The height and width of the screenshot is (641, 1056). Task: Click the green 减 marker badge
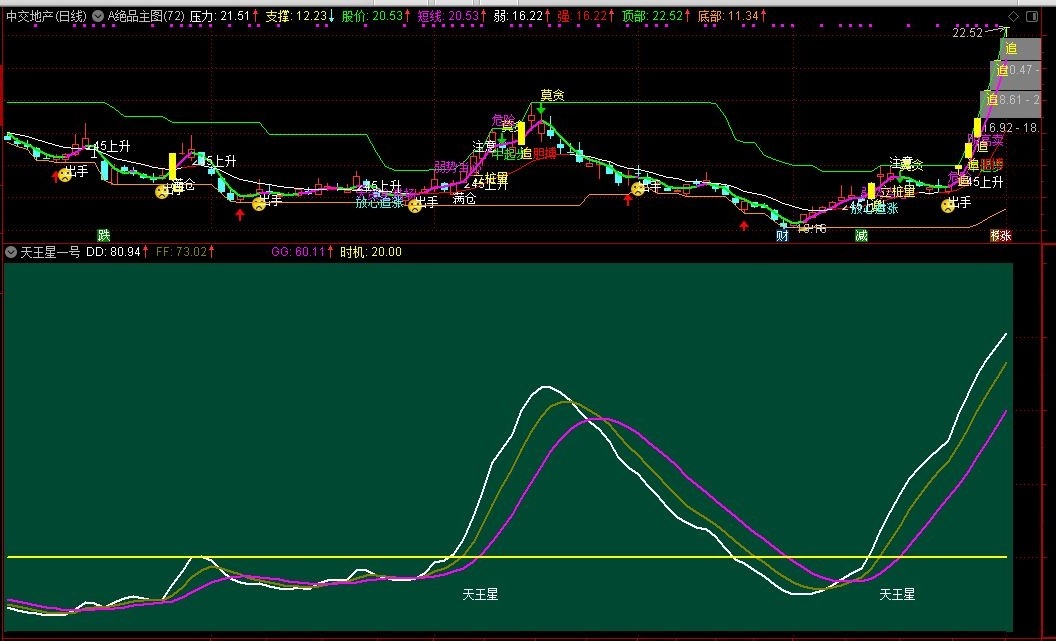coord(861,235)
